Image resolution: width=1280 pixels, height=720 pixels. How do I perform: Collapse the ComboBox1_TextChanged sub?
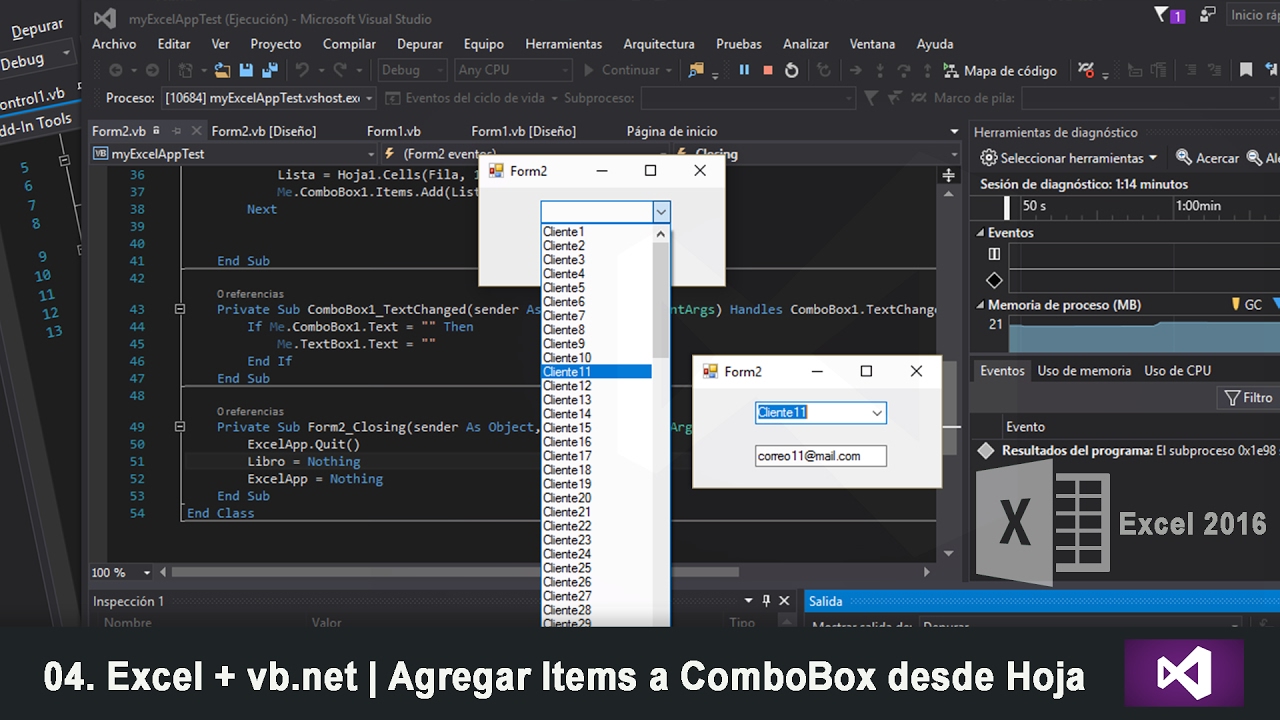tap(180, 310)
